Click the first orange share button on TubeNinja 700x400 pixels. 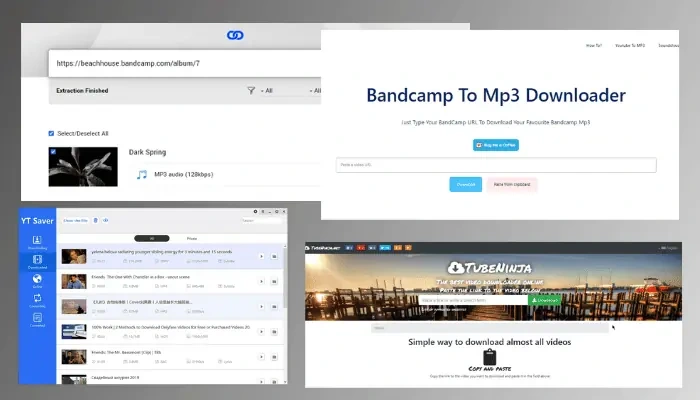[397, 248]
